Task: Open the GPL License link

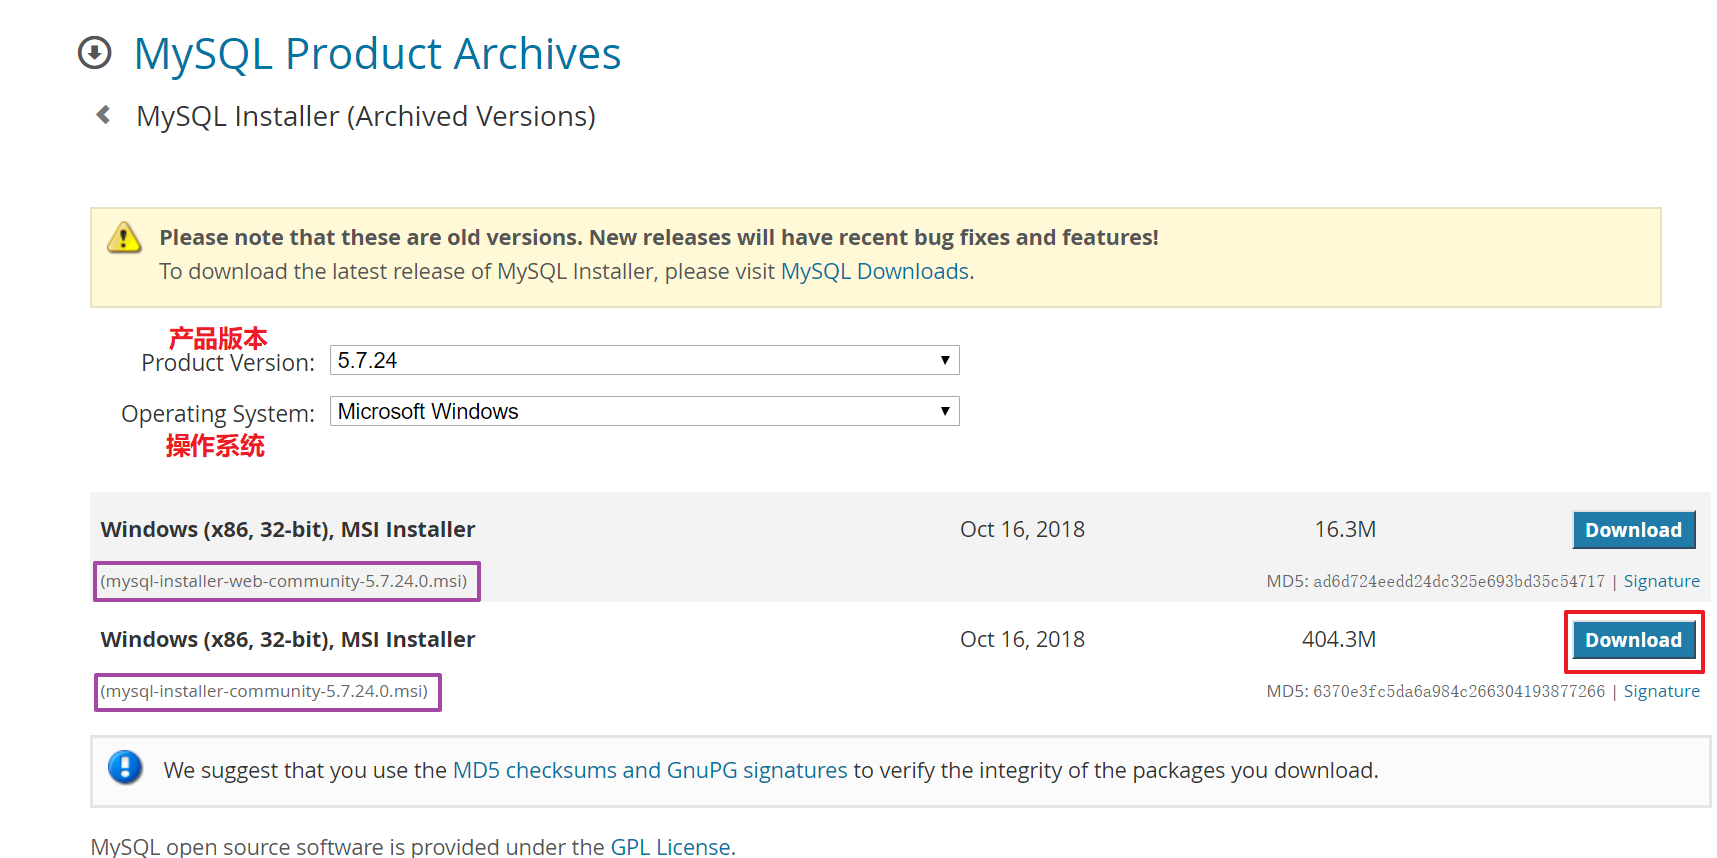Action: [670, 846]
